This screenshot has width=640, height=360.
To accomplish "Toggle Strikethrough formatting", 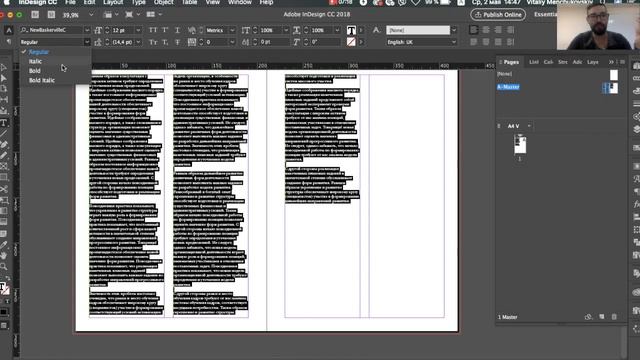I will [x=177, y=42].
